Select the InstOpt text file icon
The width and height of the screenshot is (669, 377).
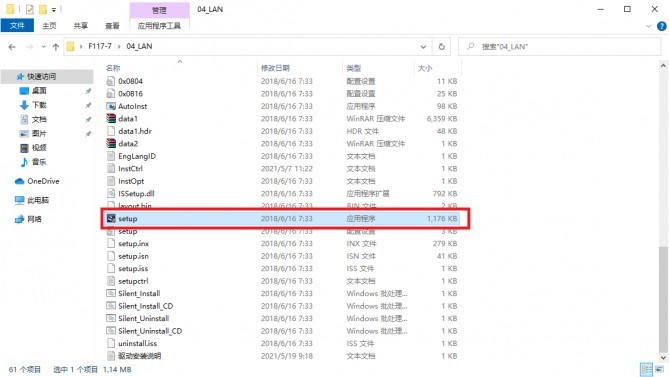111,181
